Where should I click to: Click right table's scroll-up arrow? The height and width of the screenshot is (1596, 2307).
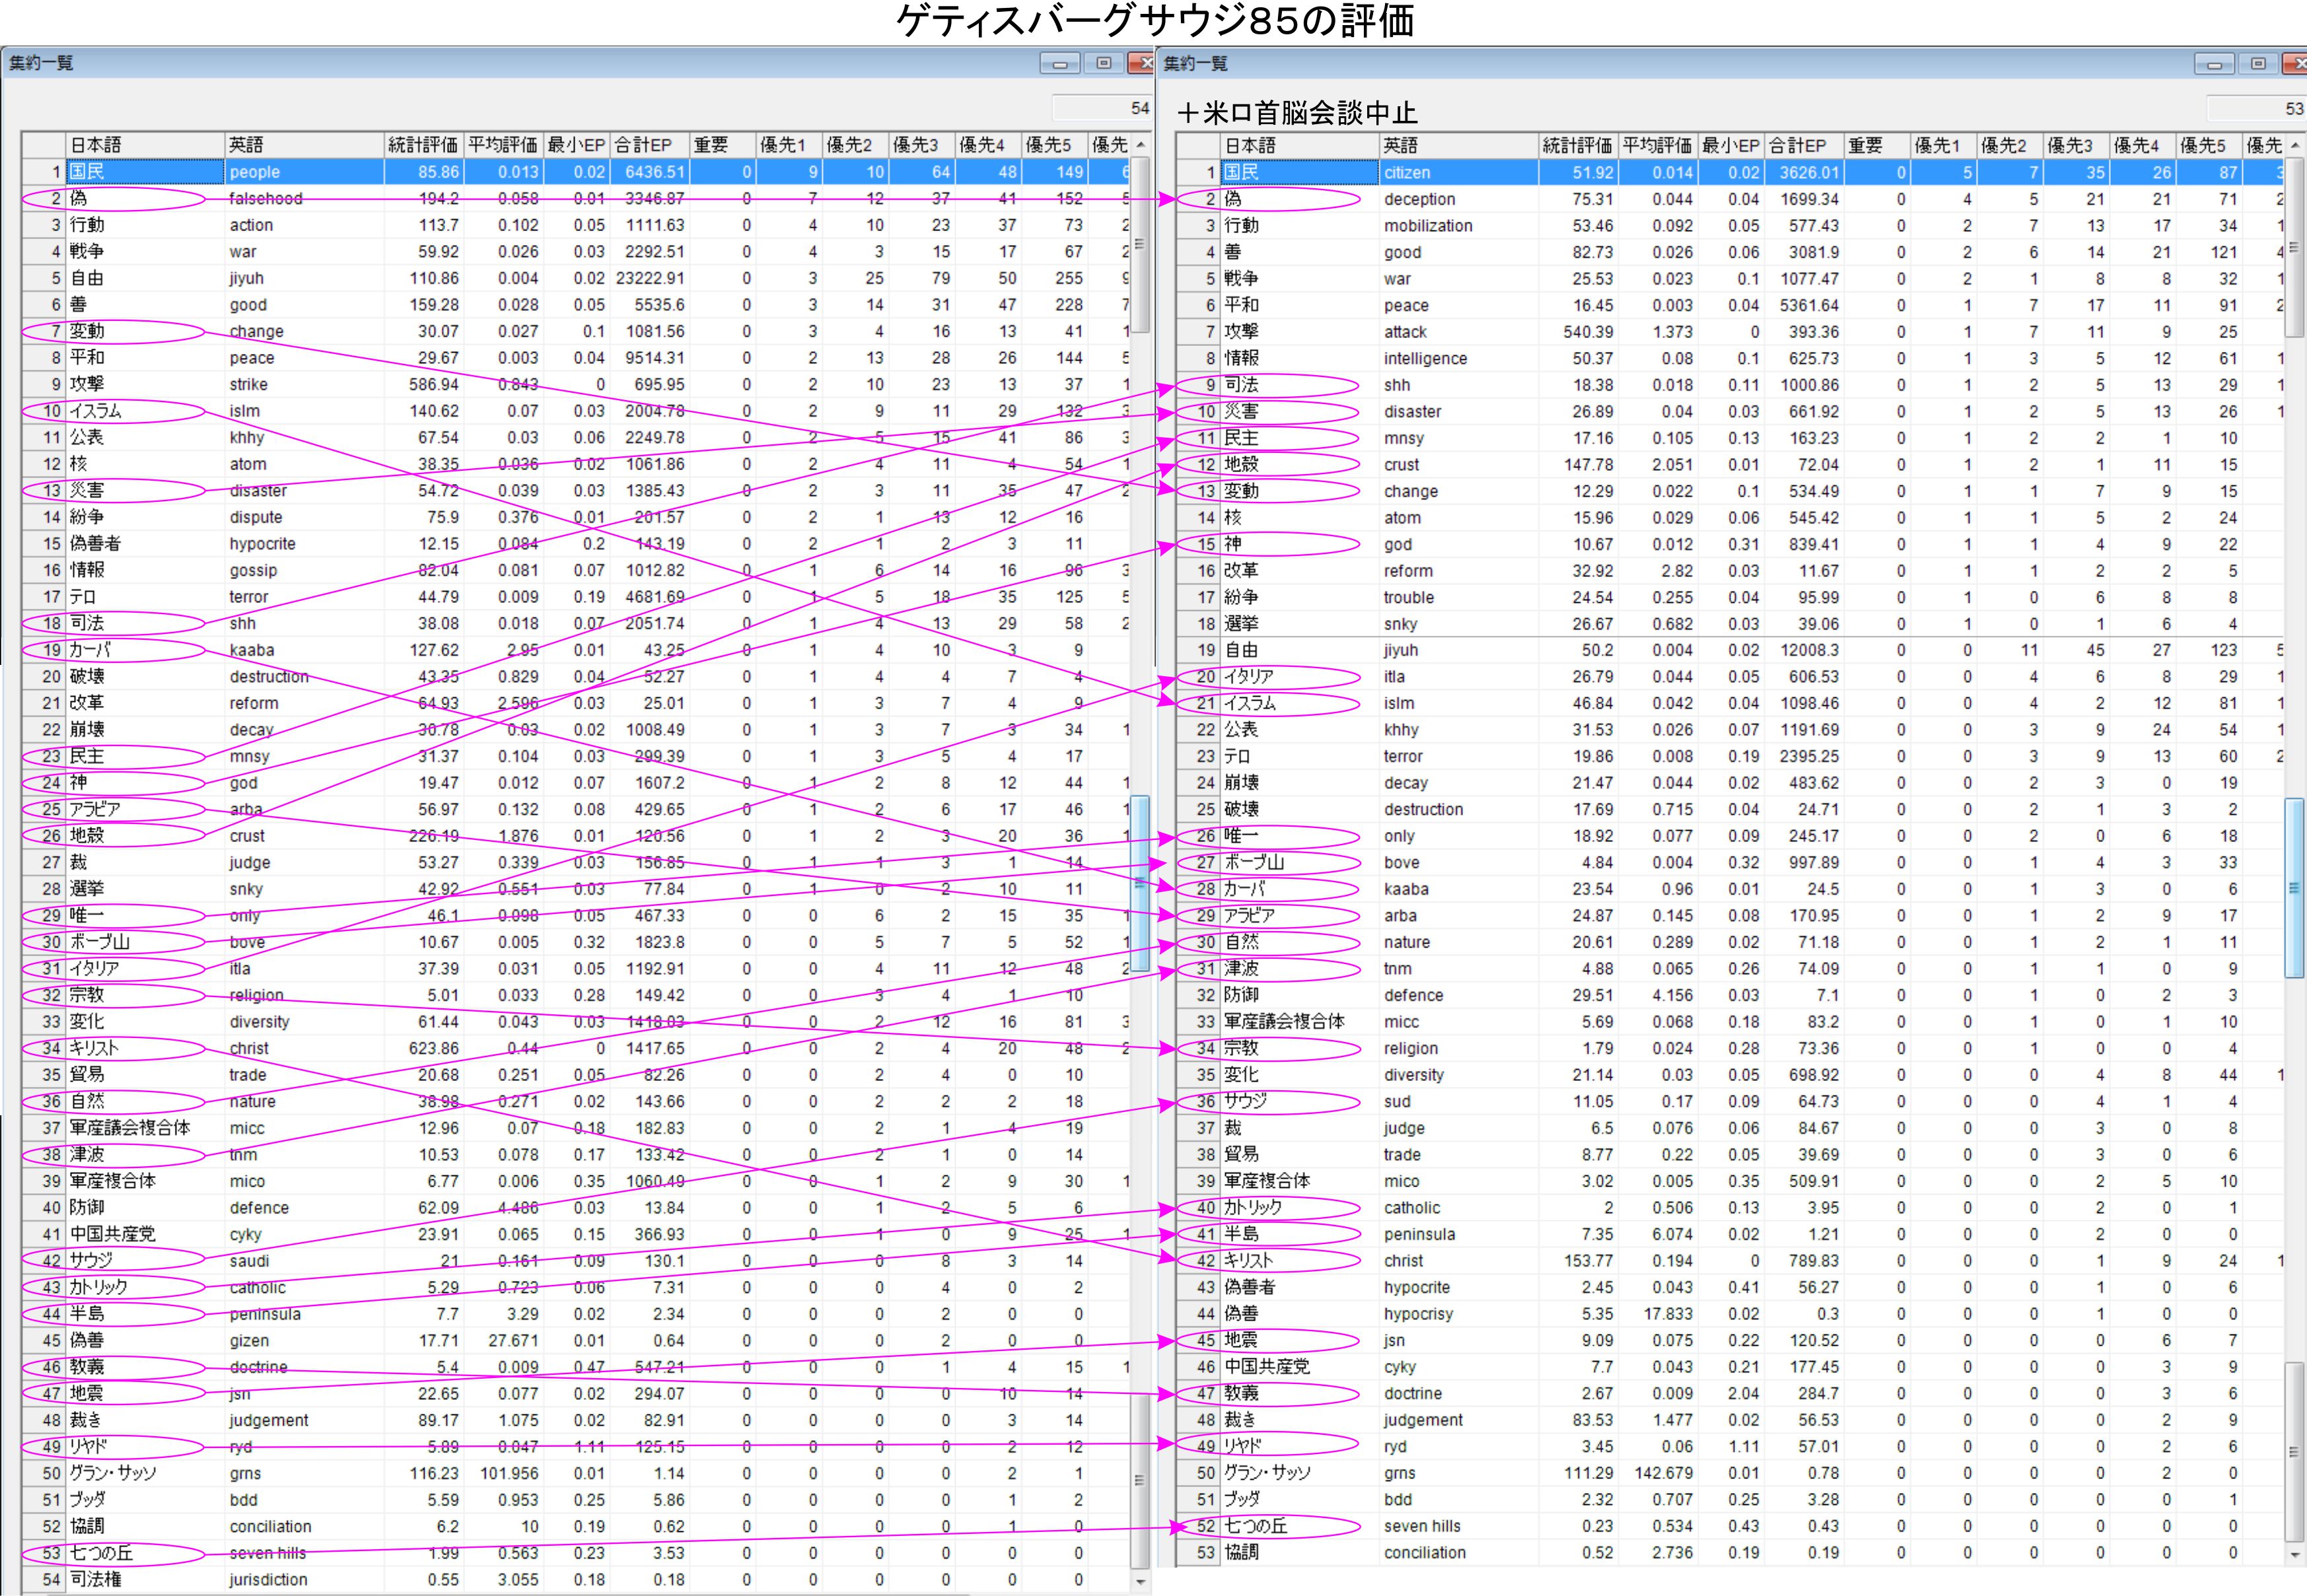click(2294, 146)
